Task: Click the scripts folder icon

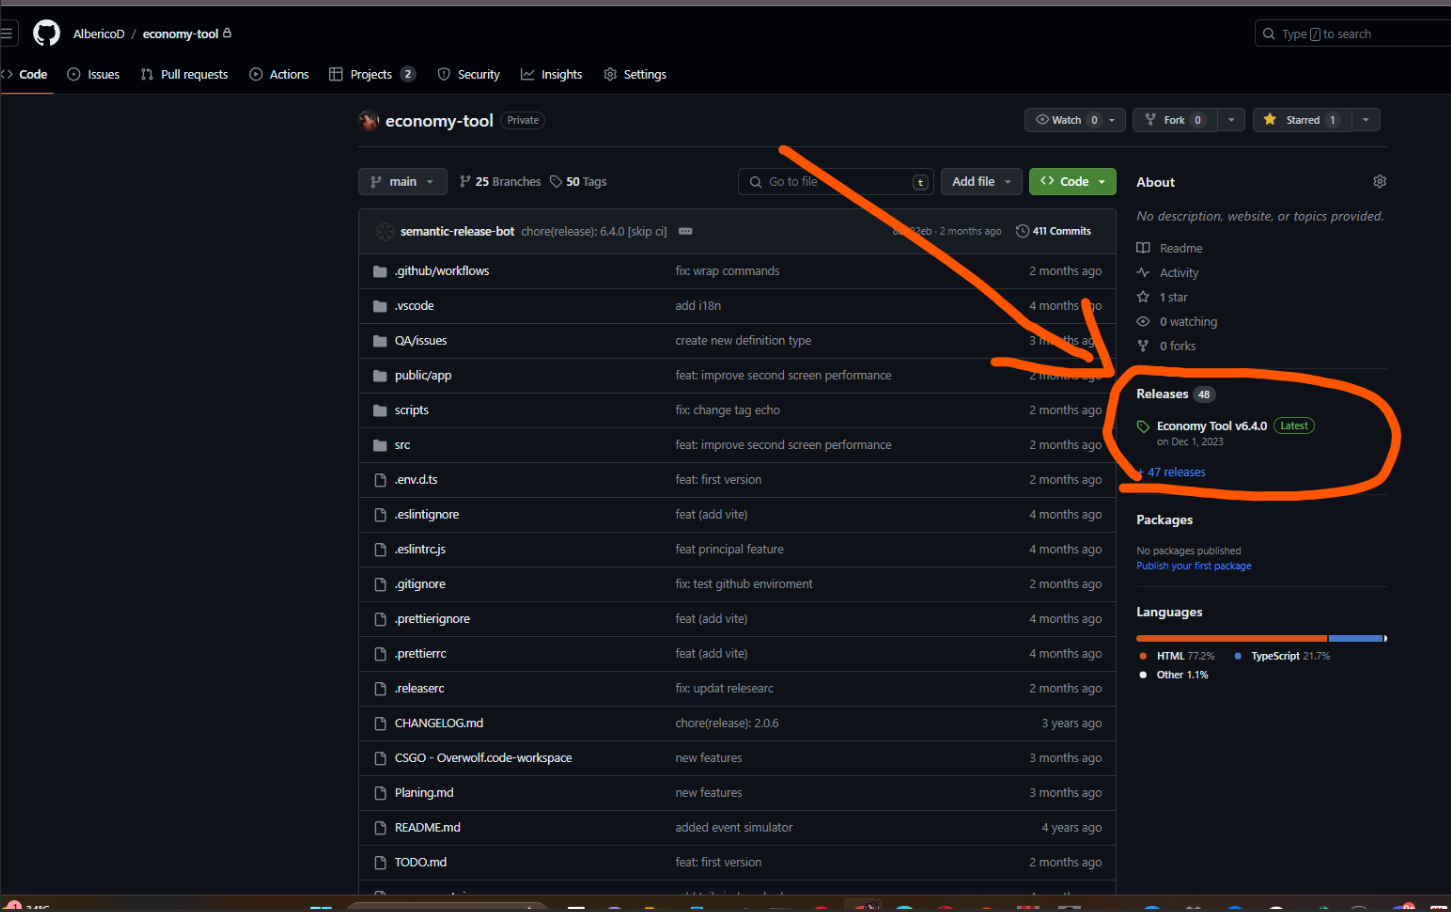Action: tap(380, 410)
